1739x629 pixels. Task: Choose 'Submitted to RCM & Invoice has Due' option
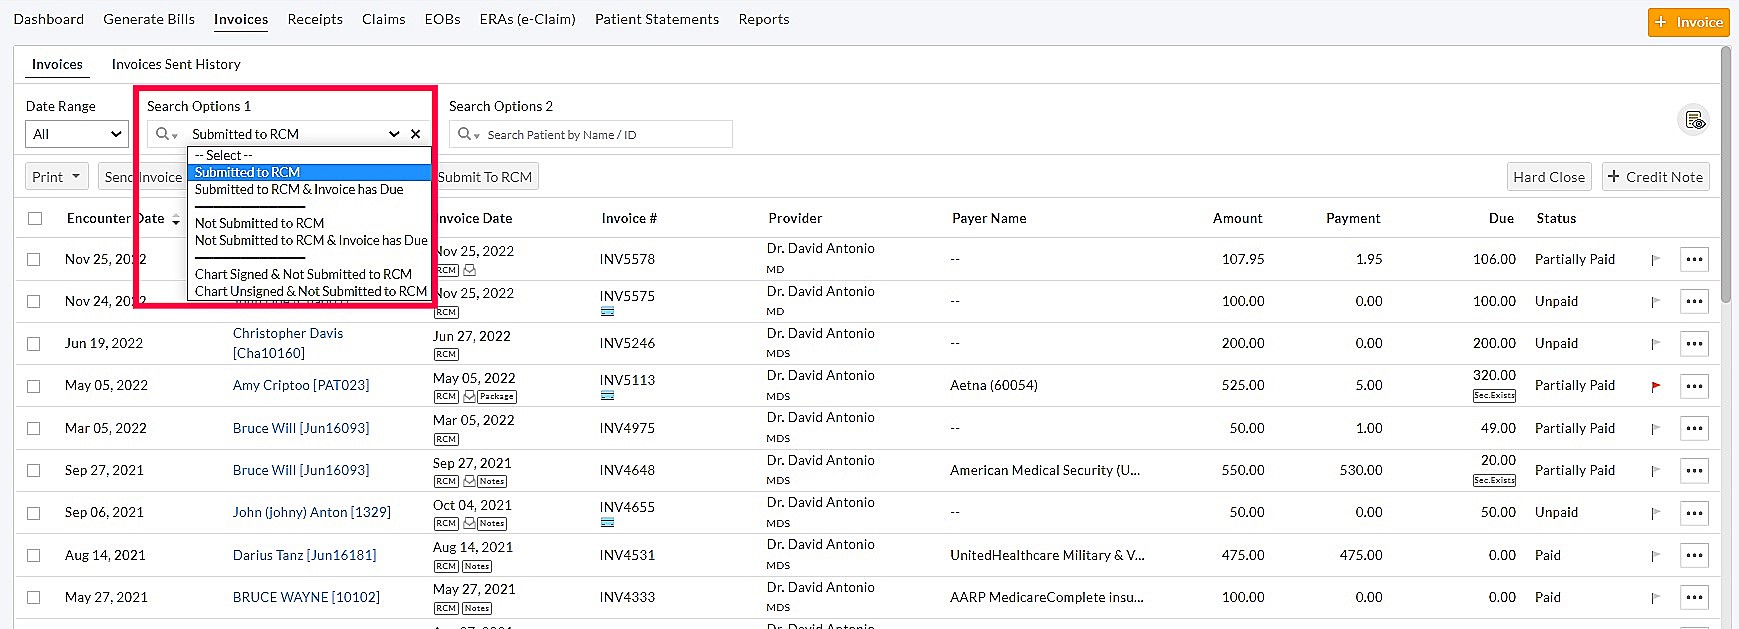click(309, 189)
